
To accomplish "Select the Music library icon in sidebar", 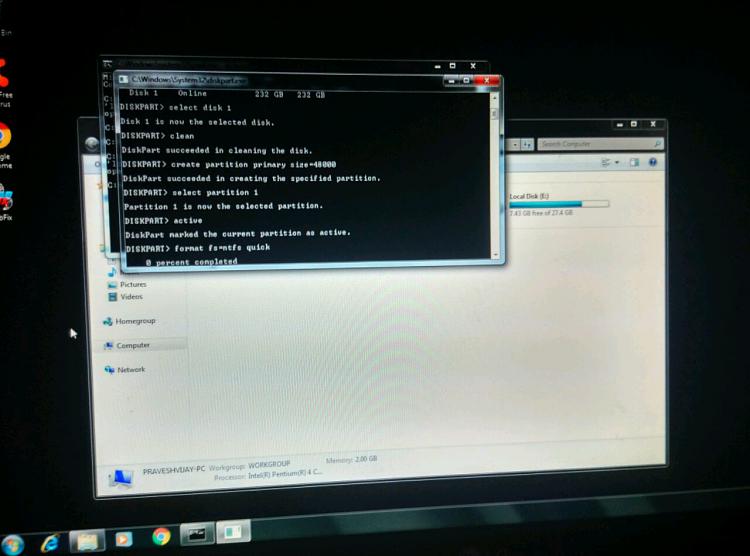I will point(111,272).
